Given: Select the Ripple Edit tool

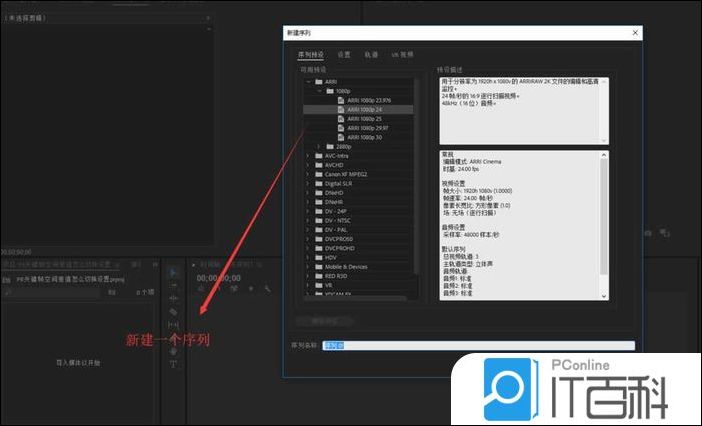Looking at the screenshot, I should click(174, 298).
